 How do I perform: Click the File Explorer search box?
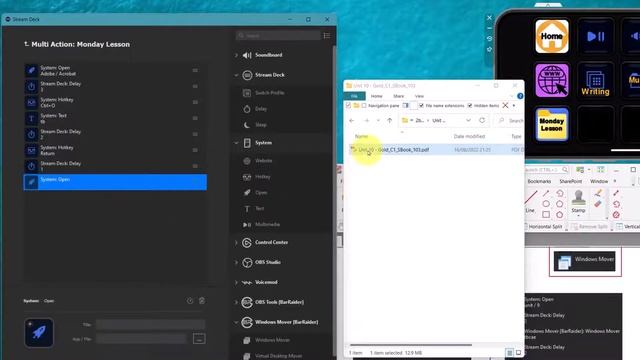click(x=509, y=120)
